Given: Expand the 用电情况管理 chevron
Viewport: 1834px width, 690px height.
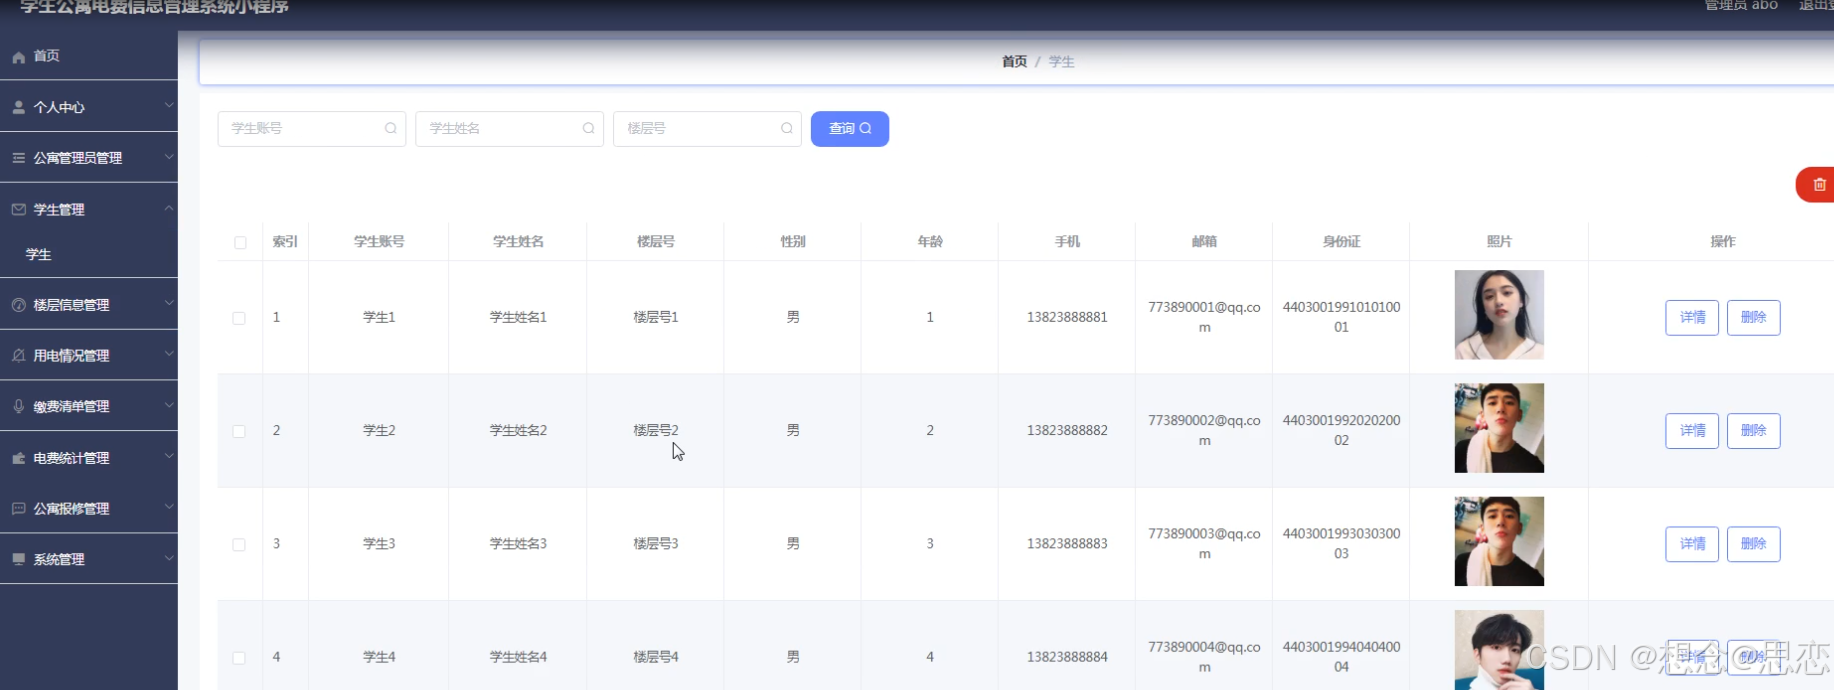Looking at the screenshot, I should 168,354.
